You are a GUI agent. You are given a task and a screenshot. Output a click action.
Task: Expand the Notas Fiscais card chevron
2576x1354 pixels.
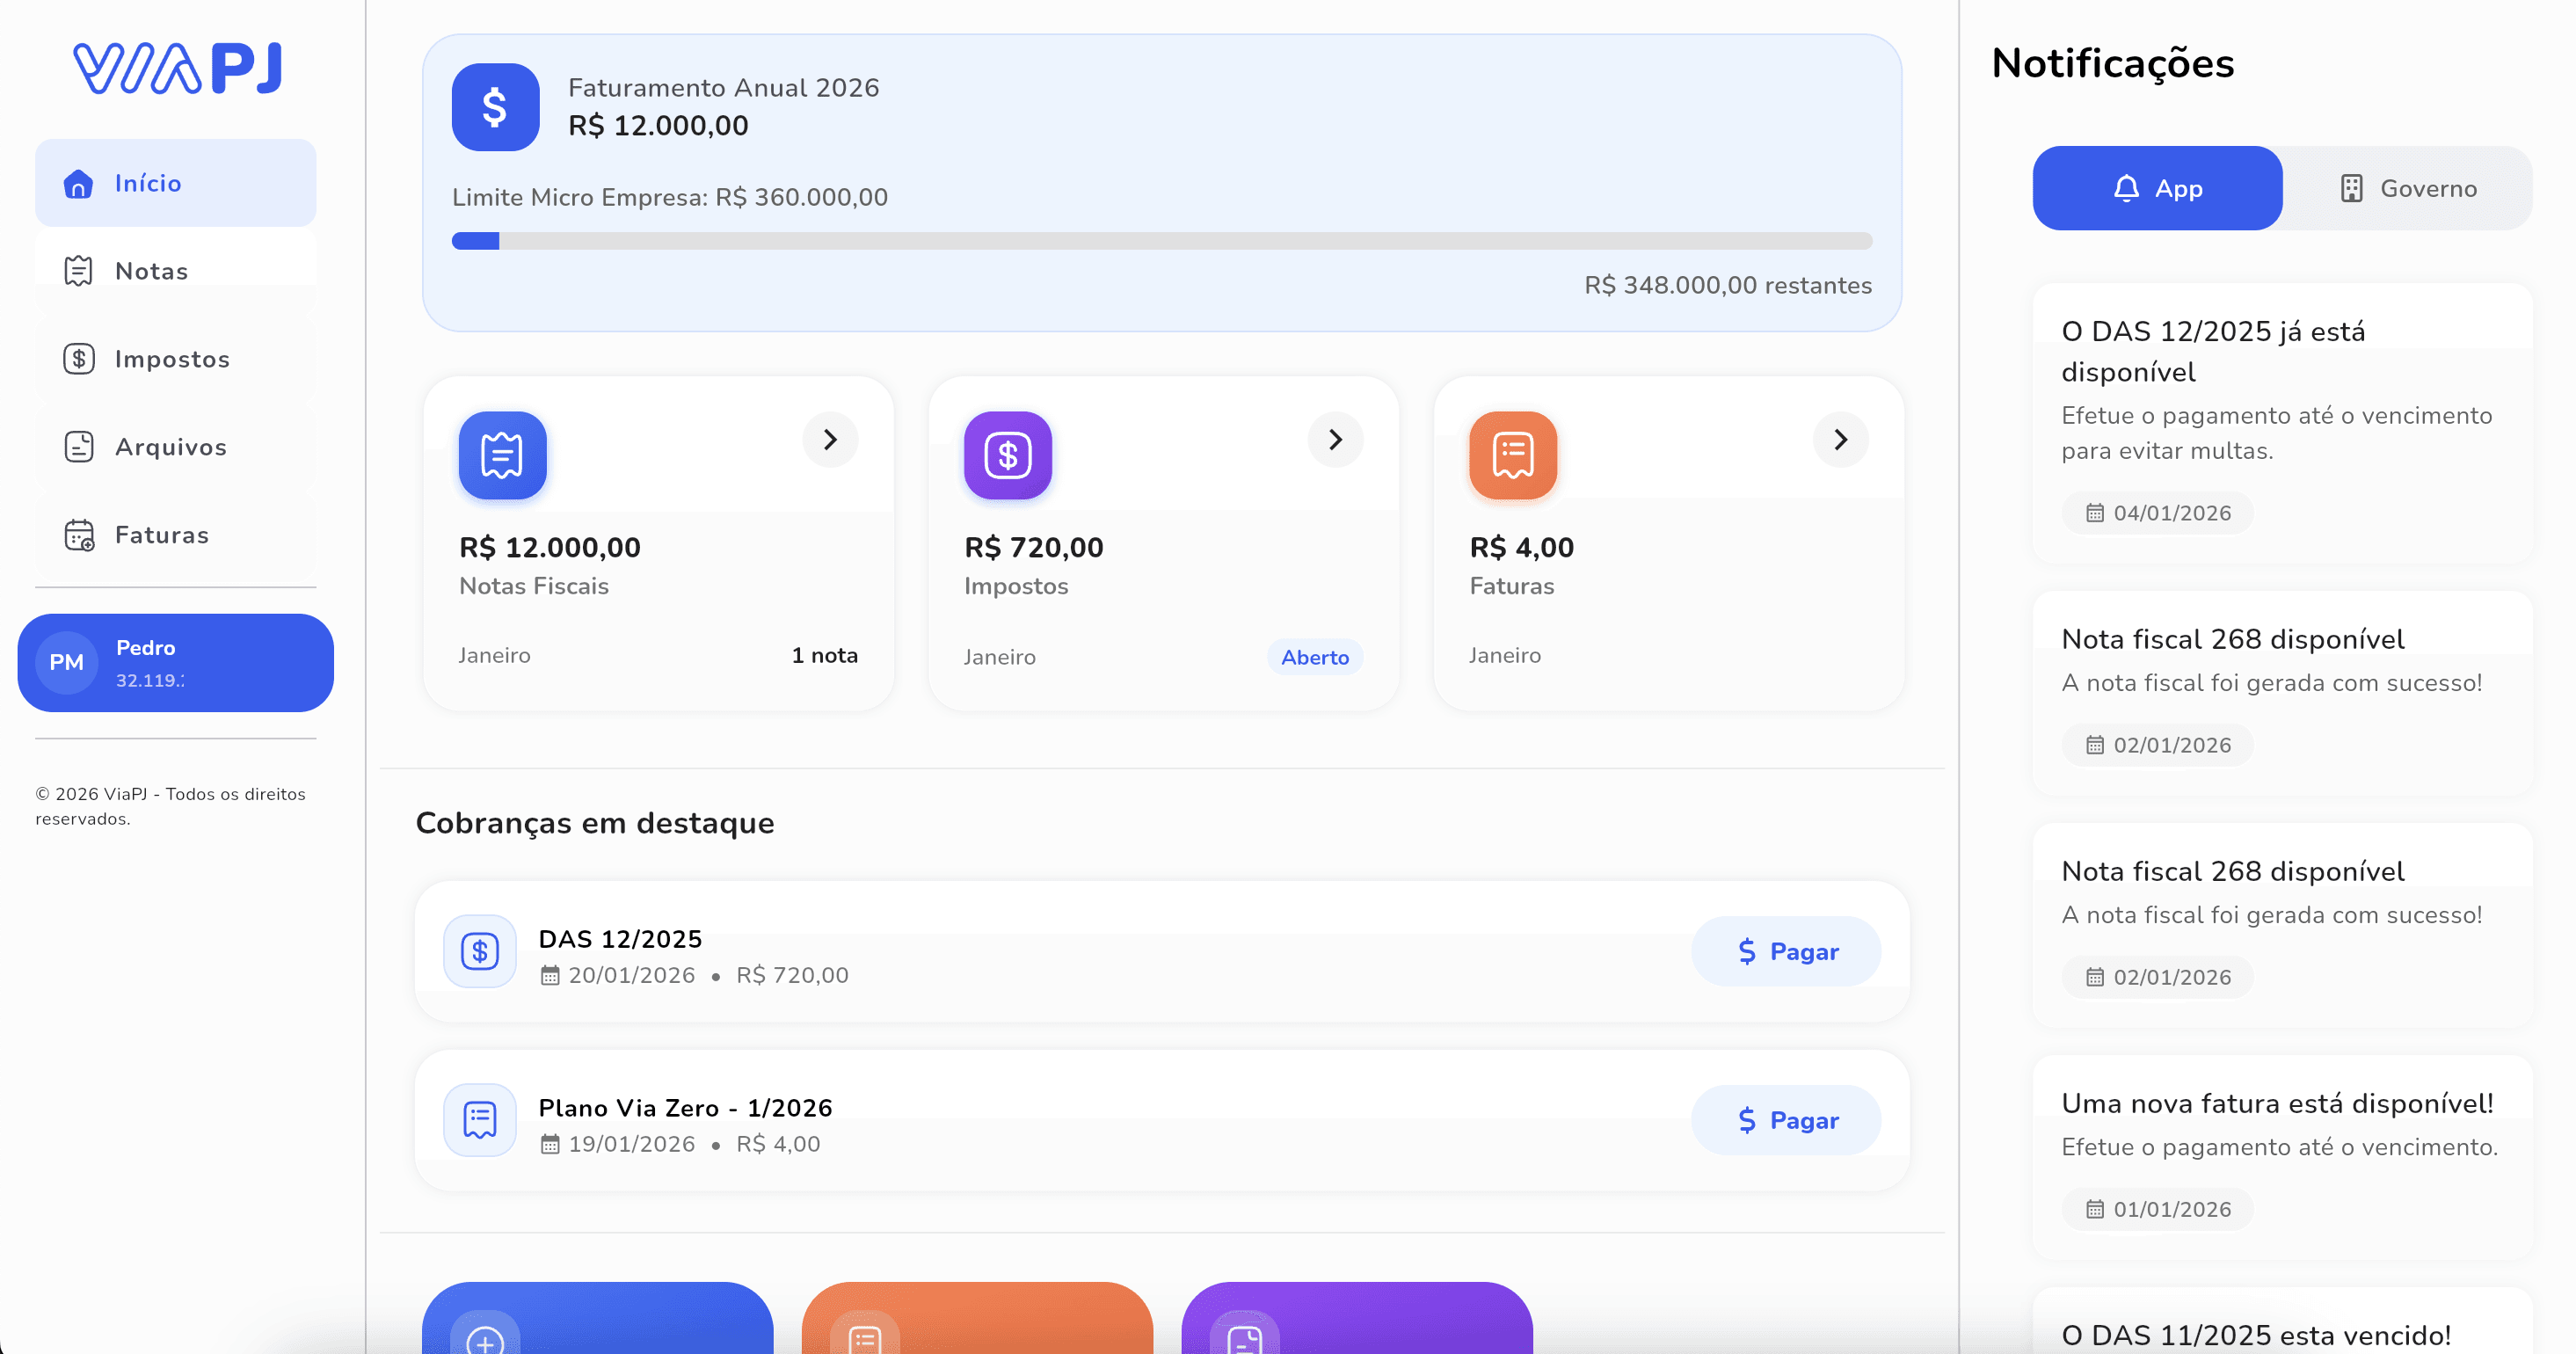click(x=830, y=439)
